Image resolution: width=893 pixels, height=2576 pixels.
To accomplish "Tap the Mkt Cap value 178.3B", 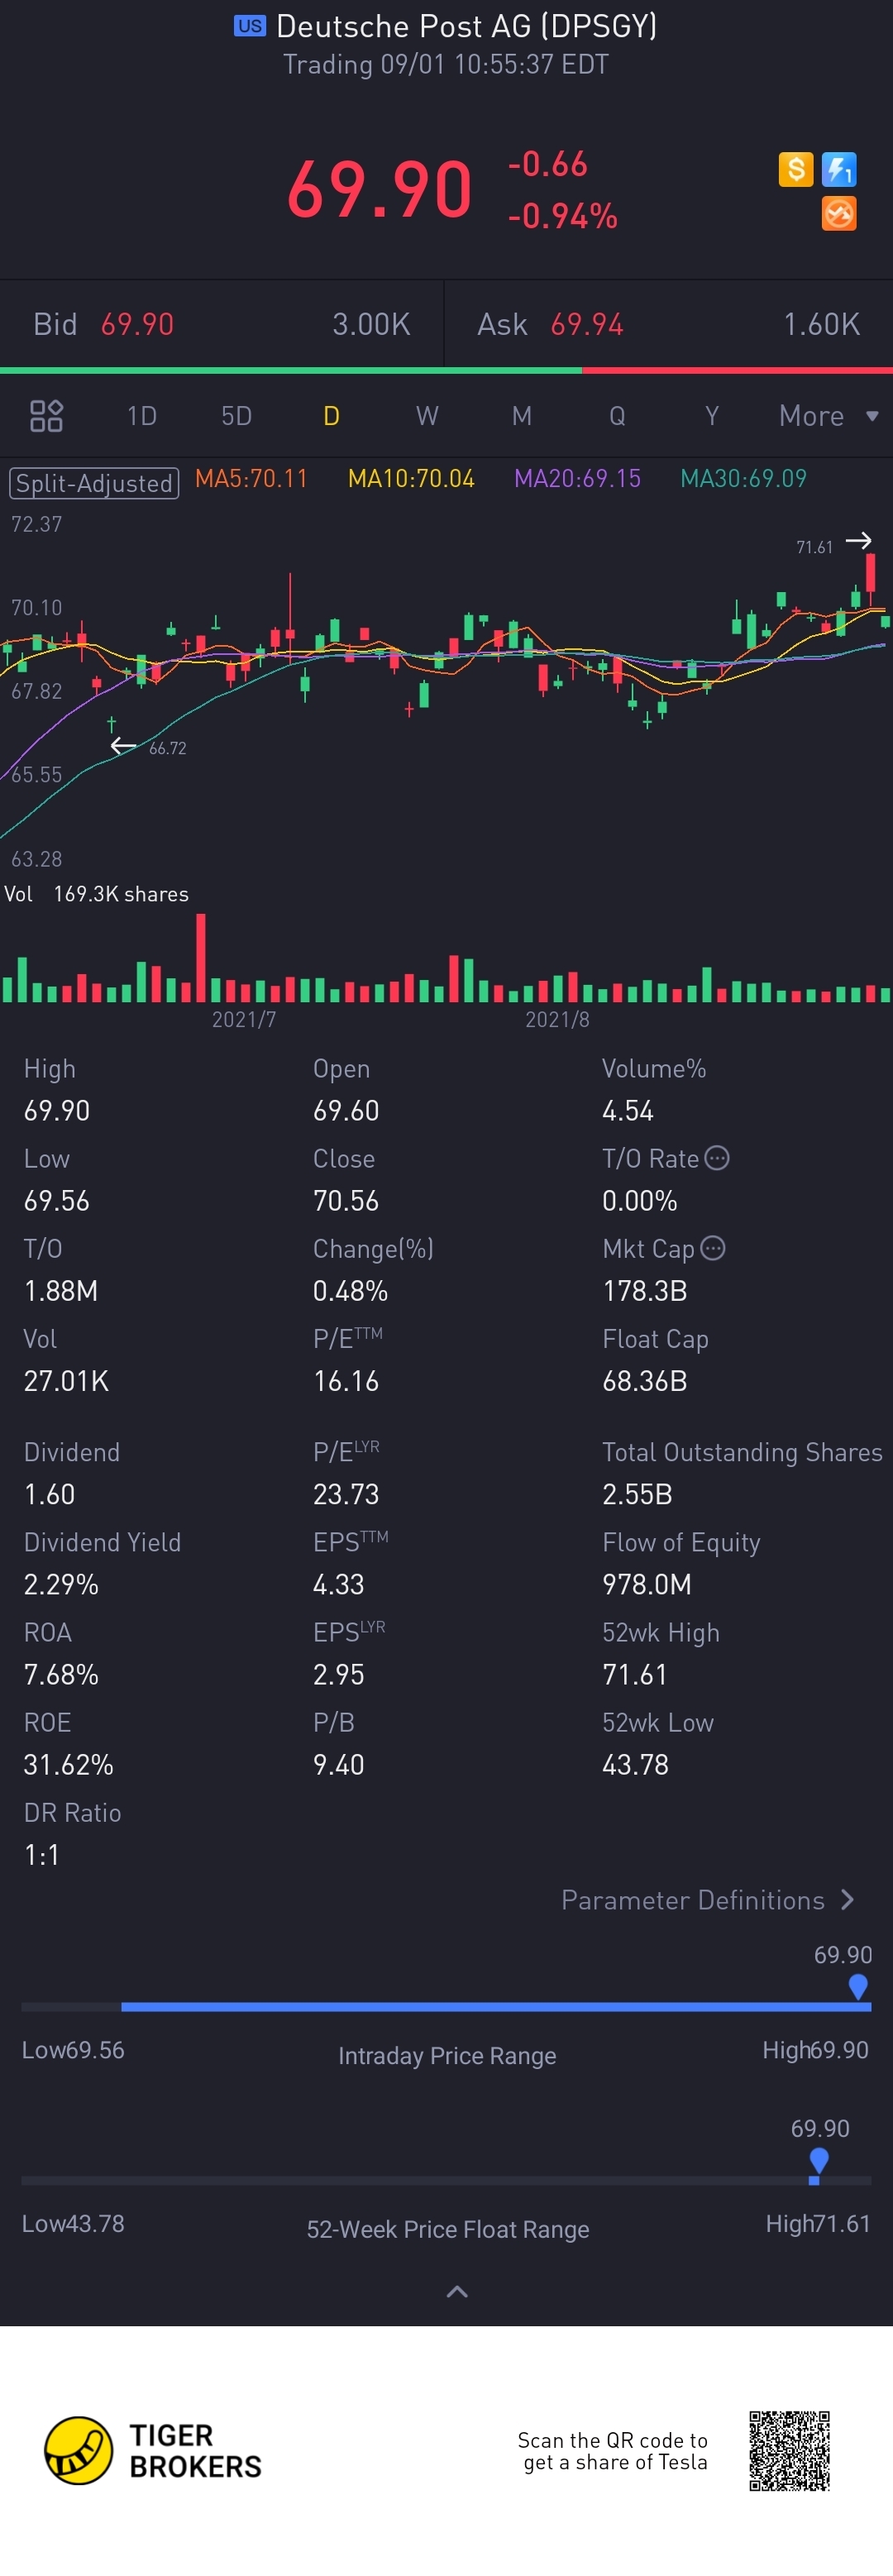I will pos(644,1291).
